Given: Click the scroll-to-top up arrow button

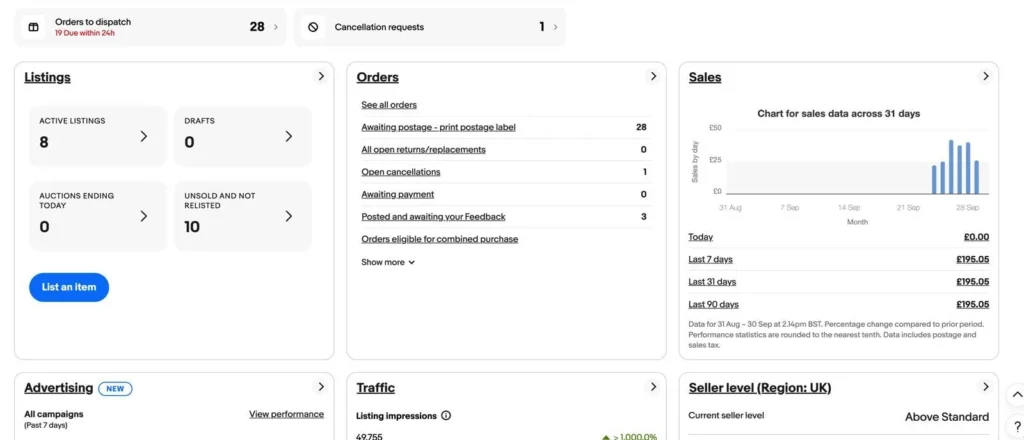Looking at the screenshot, I should point(1017,395).
